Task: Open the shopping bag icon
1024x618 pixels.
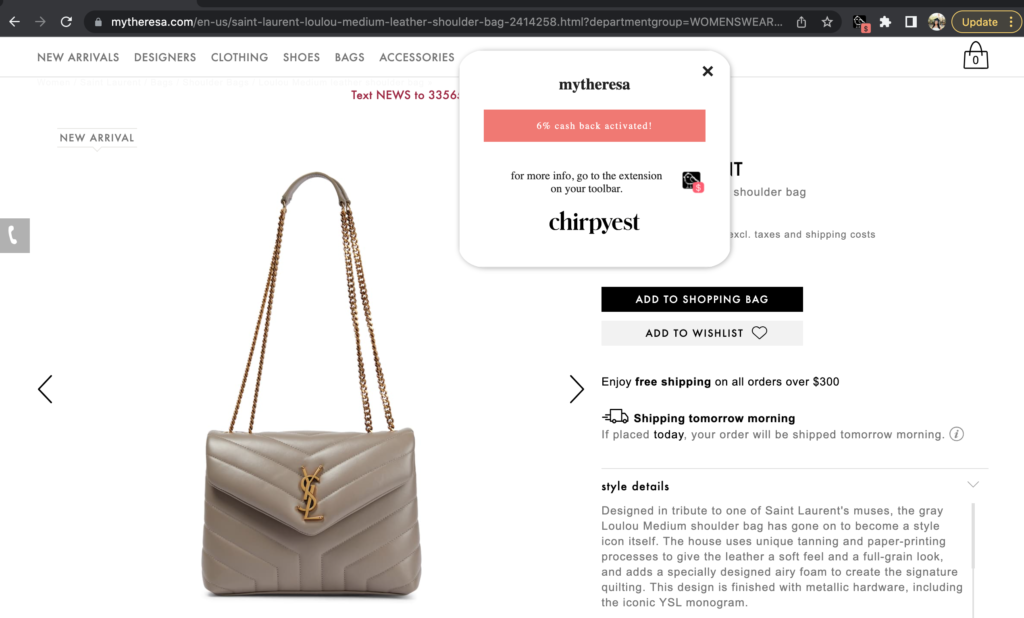Action: (975, 56)
